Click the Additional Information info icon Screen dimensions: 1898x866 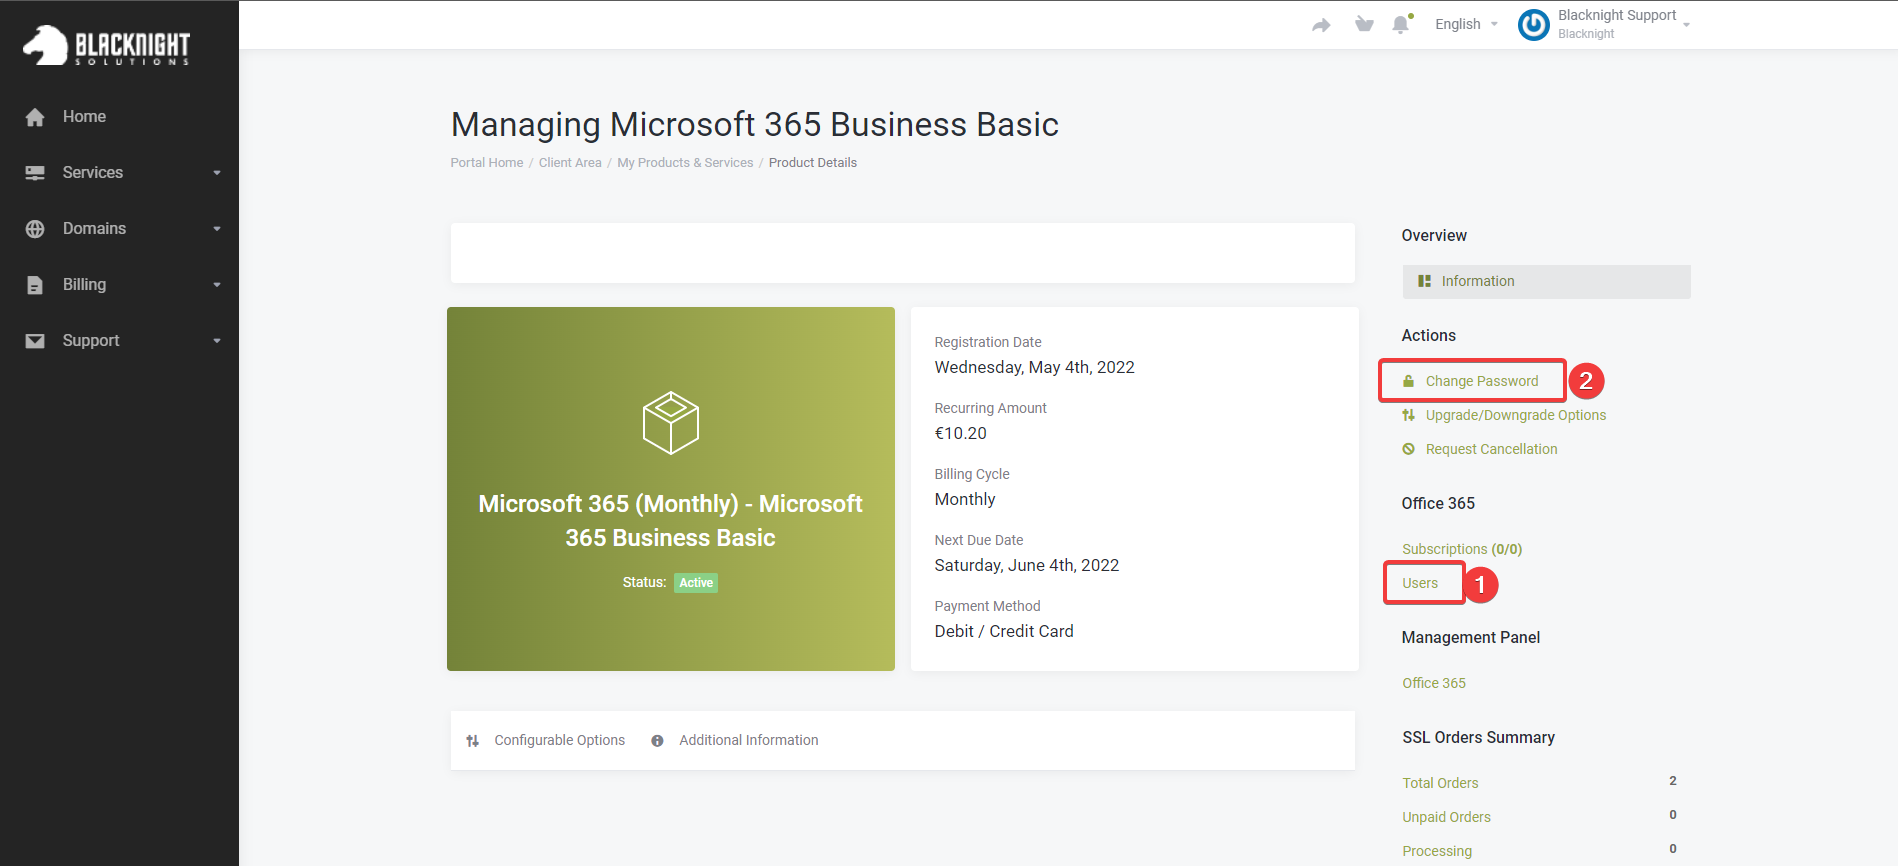pyautogui.click(x=657, y=741)
